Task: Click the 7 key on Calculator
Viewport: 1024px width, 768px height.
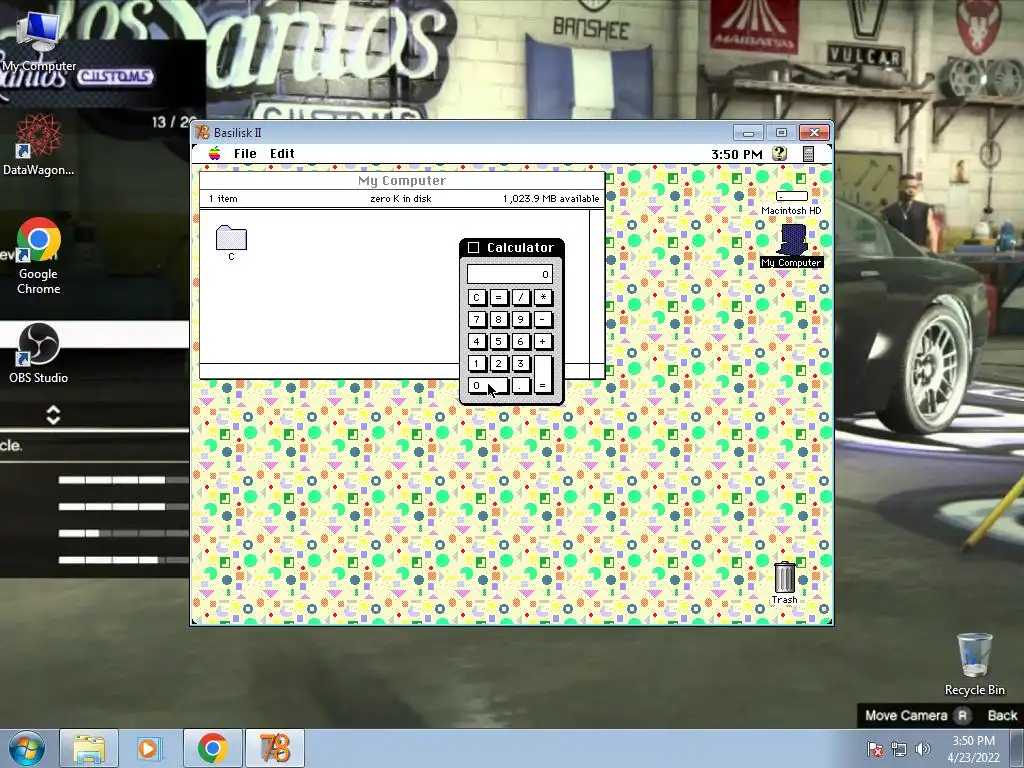Action: [x=477, y=319]
